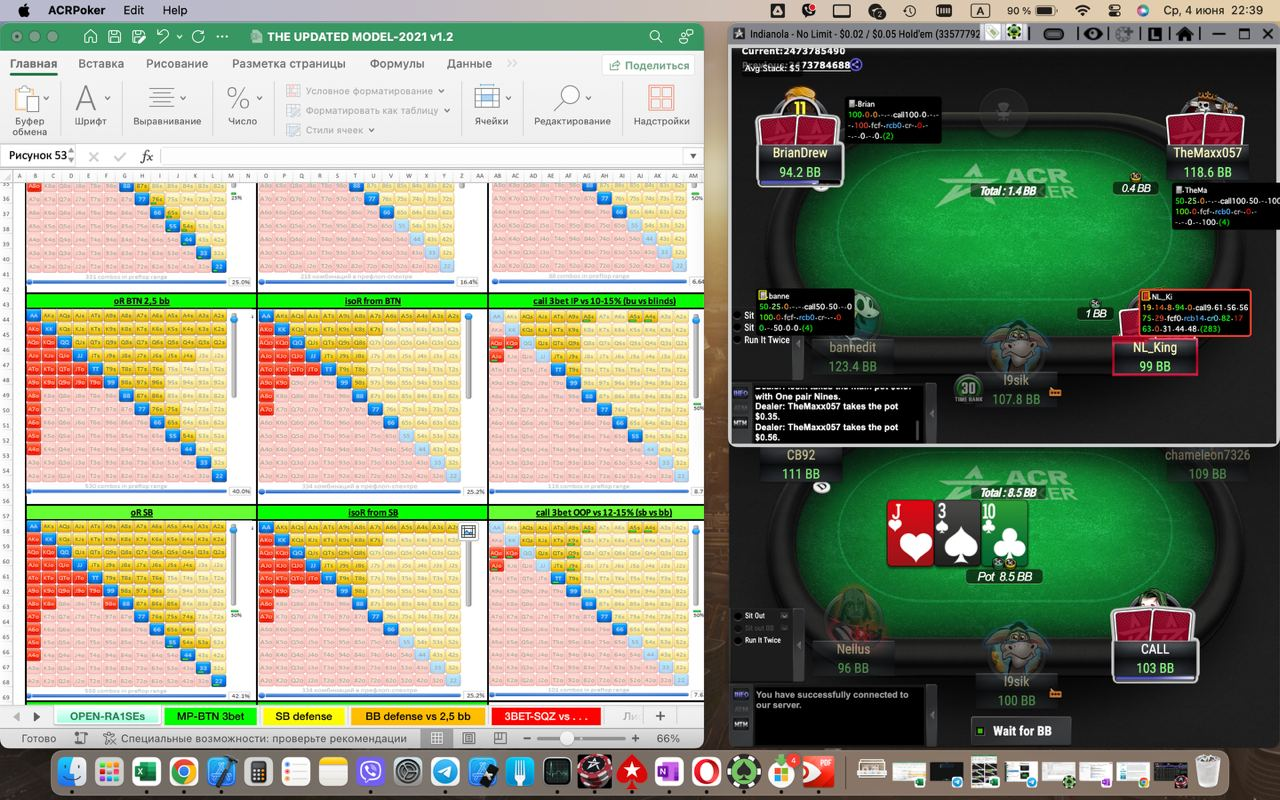Click the share hand icon near hand number
This screenshot has width=1280, height=800.
(x=857, y=65)
